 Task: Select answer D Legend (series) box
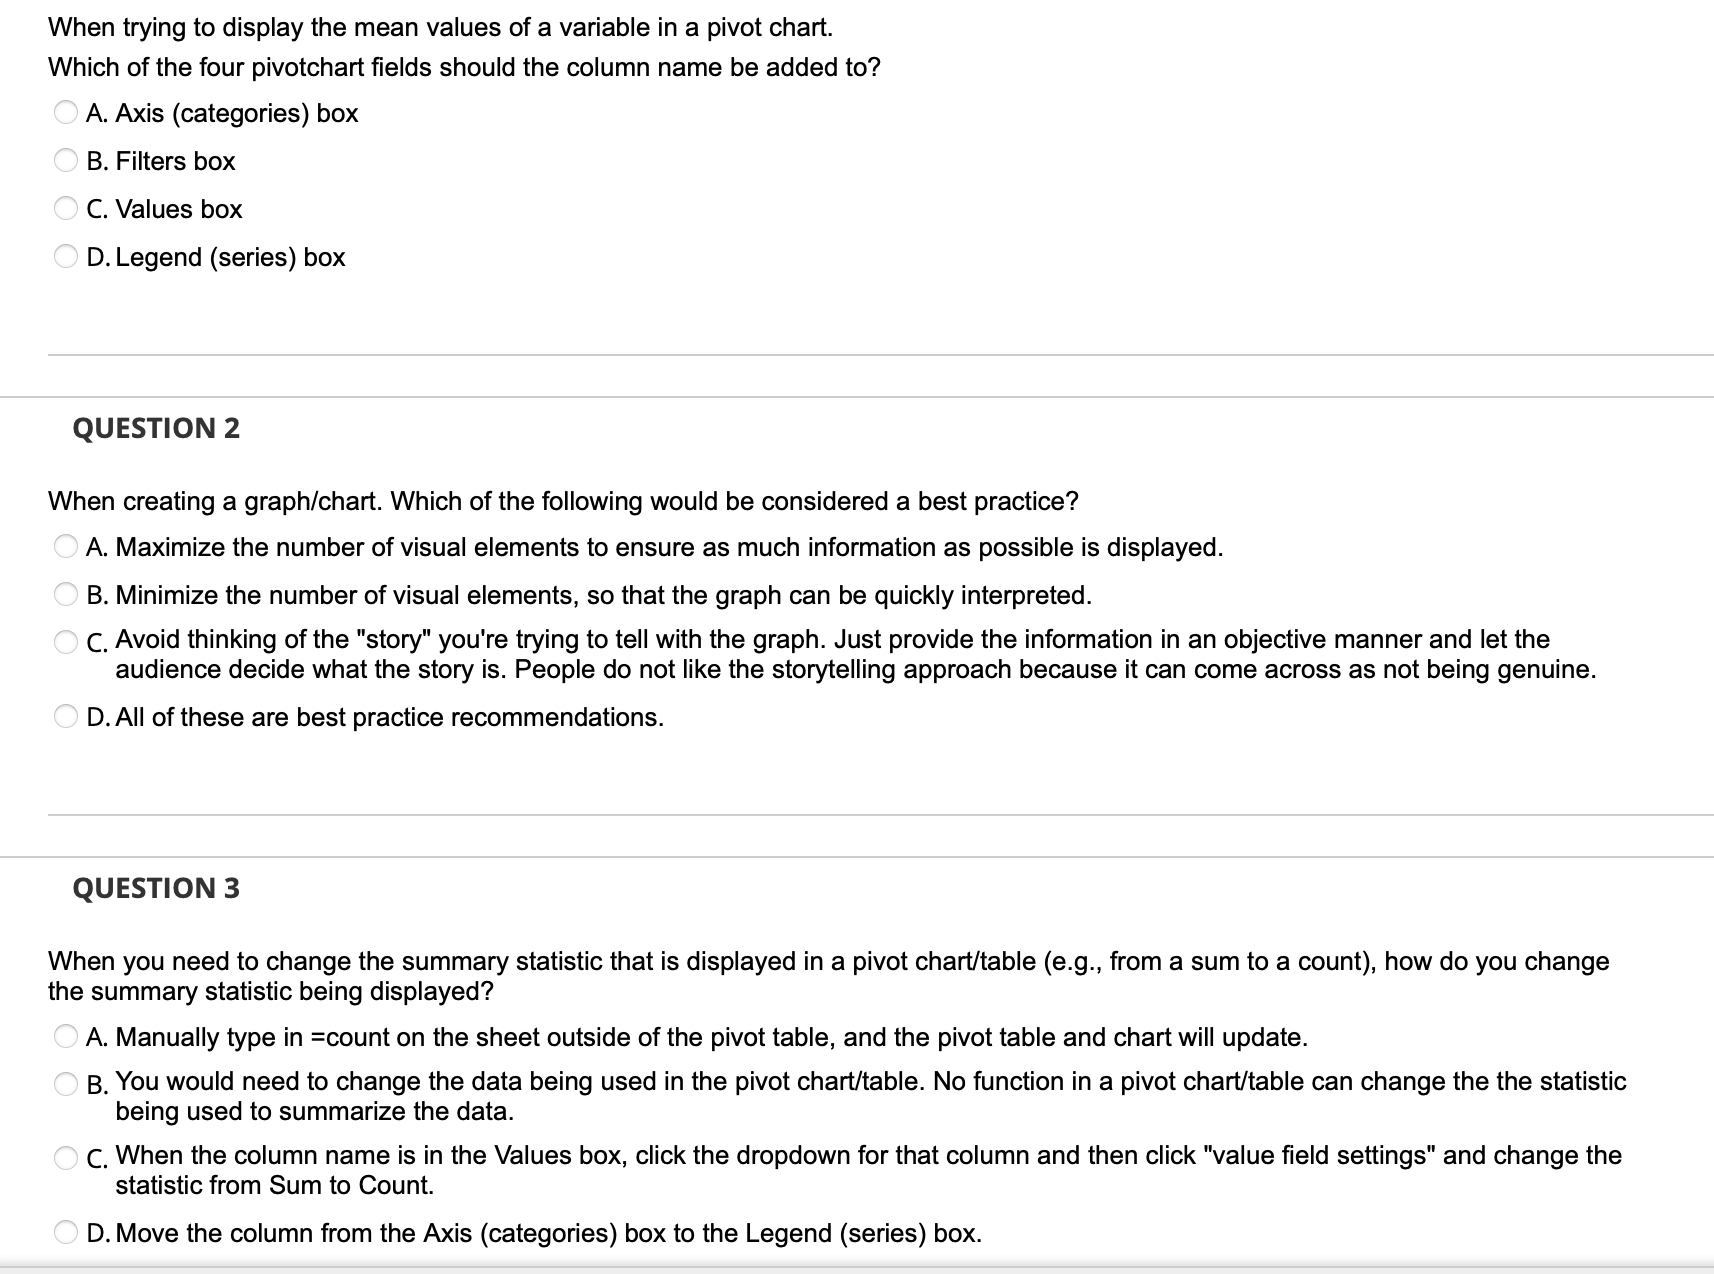pyautogui.click(x=65, y=256)
